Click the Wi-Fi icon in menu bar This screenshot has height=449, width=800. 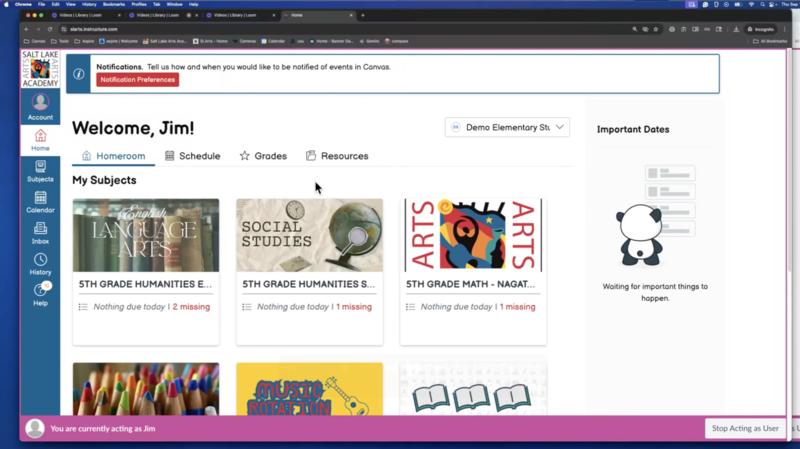coord(751,4)
